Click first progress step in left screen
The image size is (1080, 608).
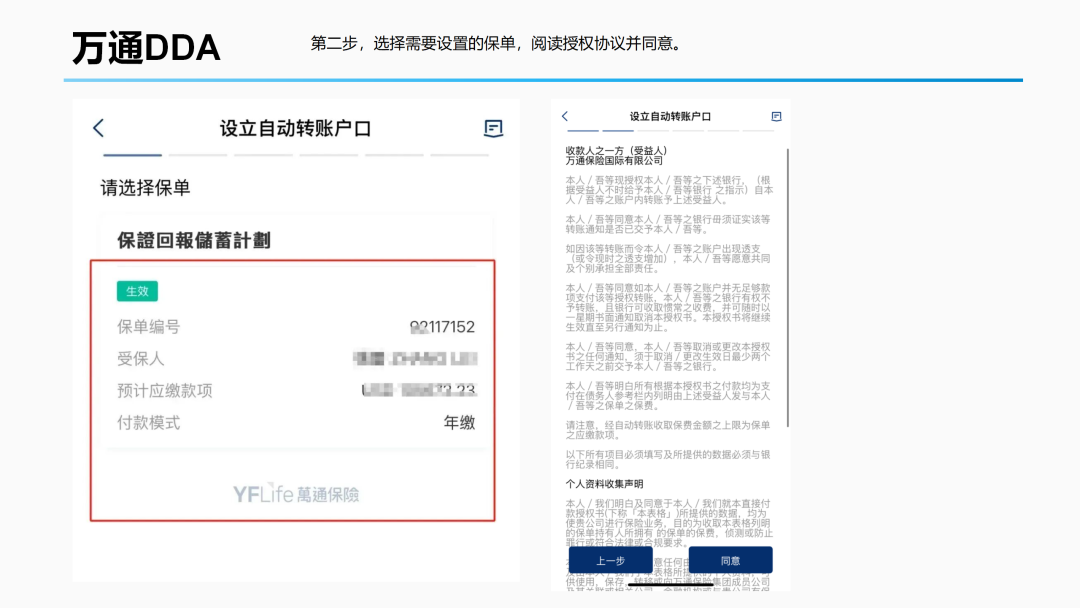tap(132, 155)
